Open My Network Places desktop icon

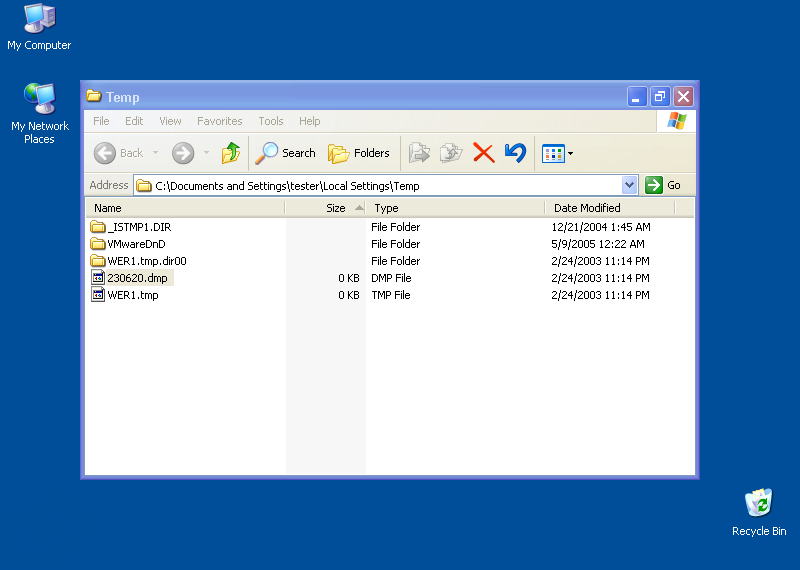[x=39, y=113]
